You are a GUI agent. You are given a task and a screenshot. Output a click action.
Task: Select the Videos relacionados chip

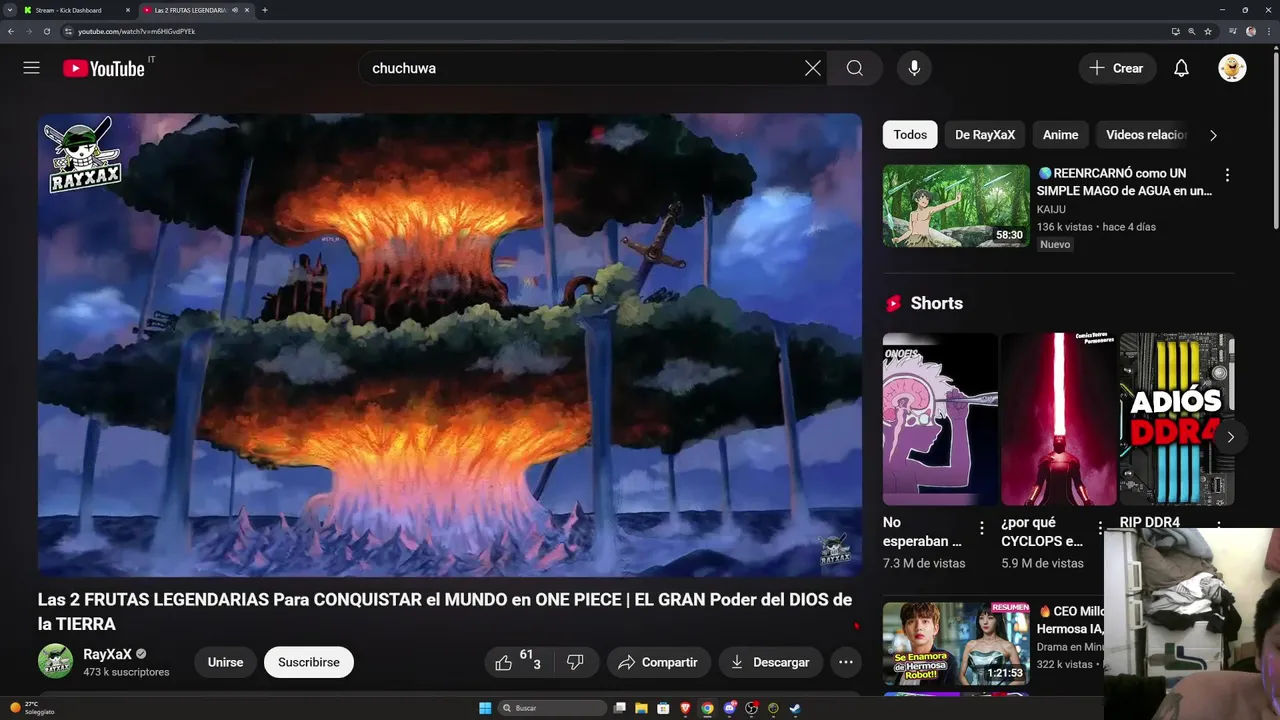point(1146,135)
